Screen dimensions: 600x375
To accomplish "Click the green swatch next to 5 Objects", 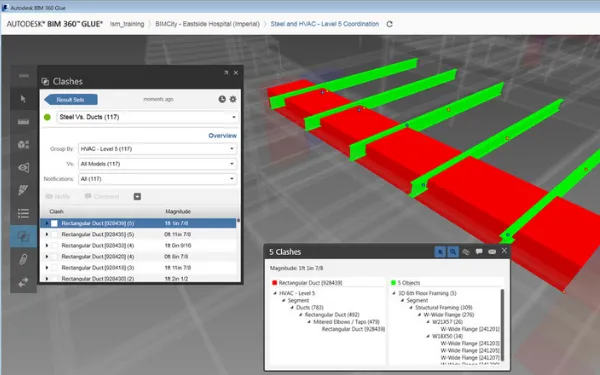I will coord(393,283).
